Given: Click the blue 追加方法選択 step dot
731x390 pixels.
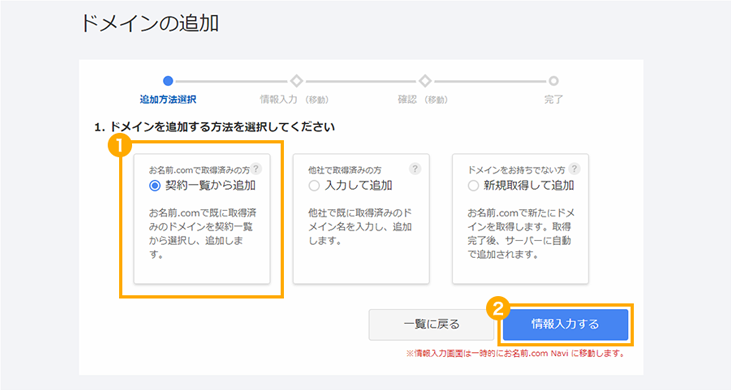Looking at the screenshot, I should tap(168, 81).
